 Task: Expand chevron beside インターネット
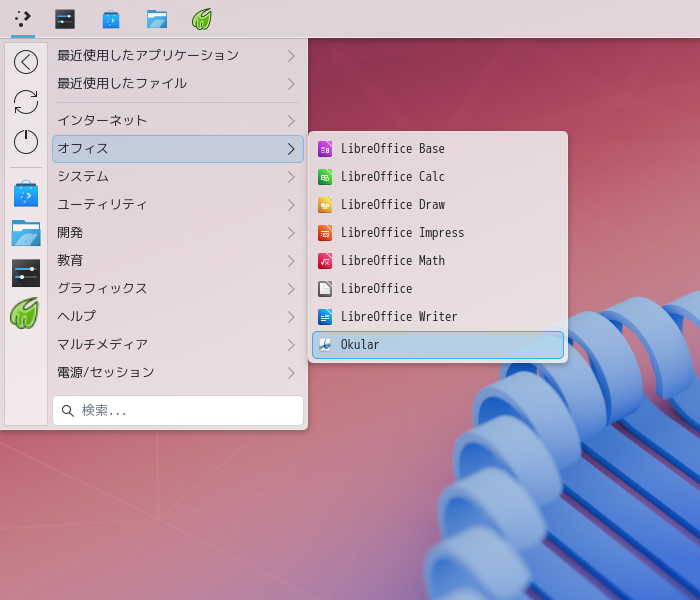pos(291,121)
